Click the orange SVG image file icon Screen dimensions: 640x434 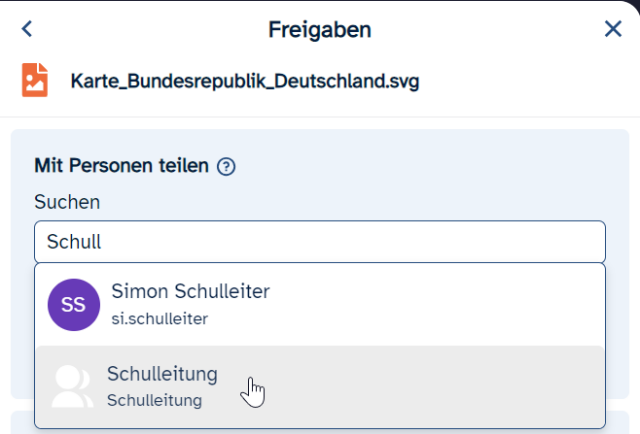coord(35,80)
